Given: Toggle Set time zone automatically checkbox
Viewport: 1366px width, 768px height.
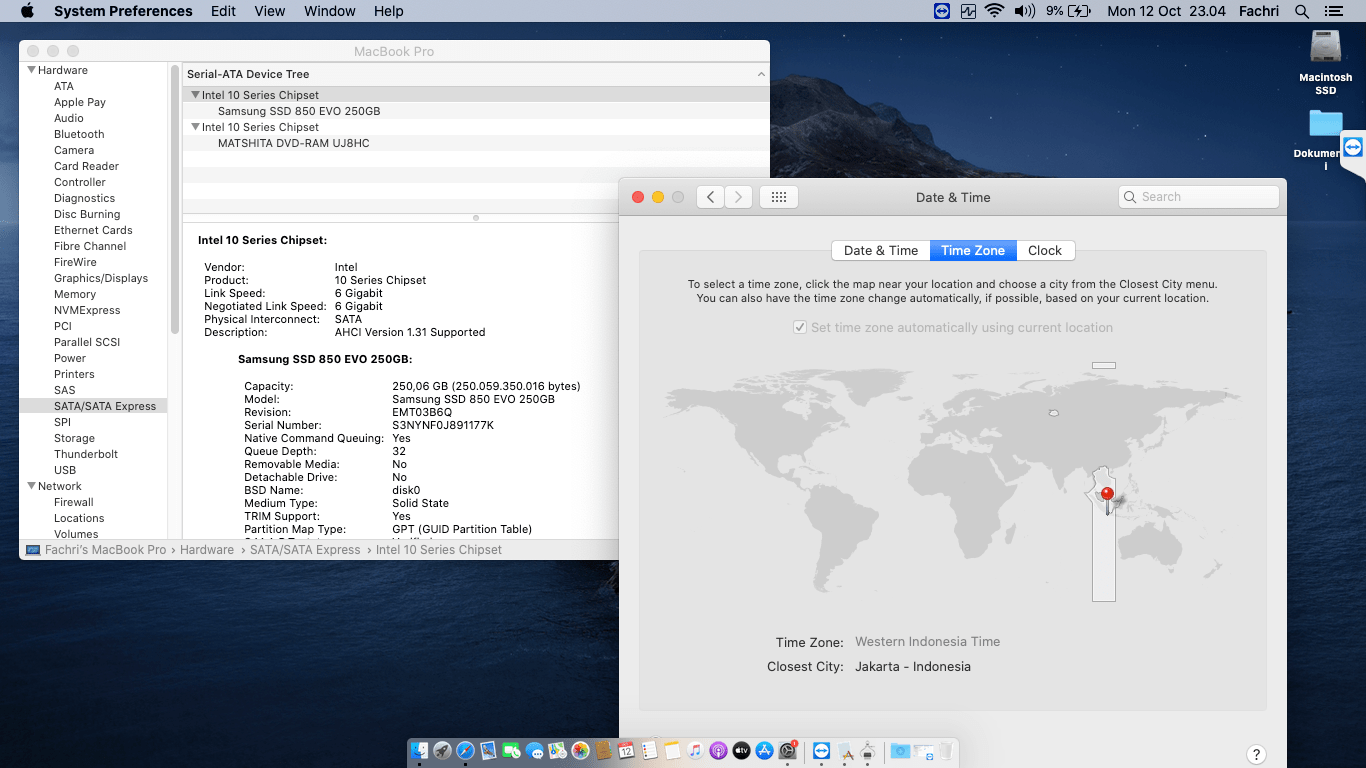Looking at the screenshot, I should pos(800,327).
